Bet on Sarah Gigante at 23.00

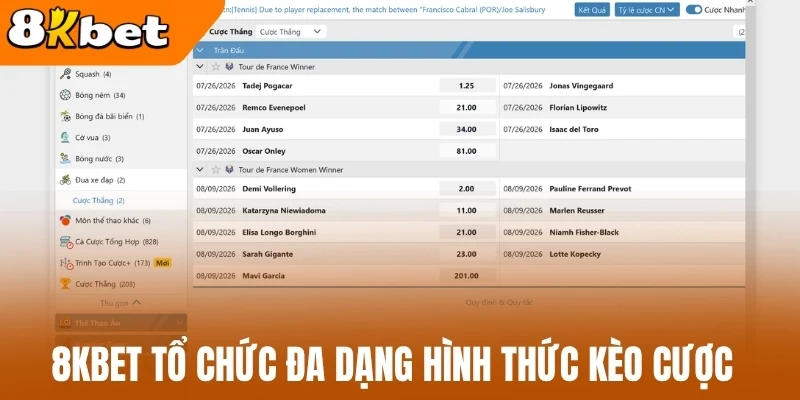[x=467, y=254]
